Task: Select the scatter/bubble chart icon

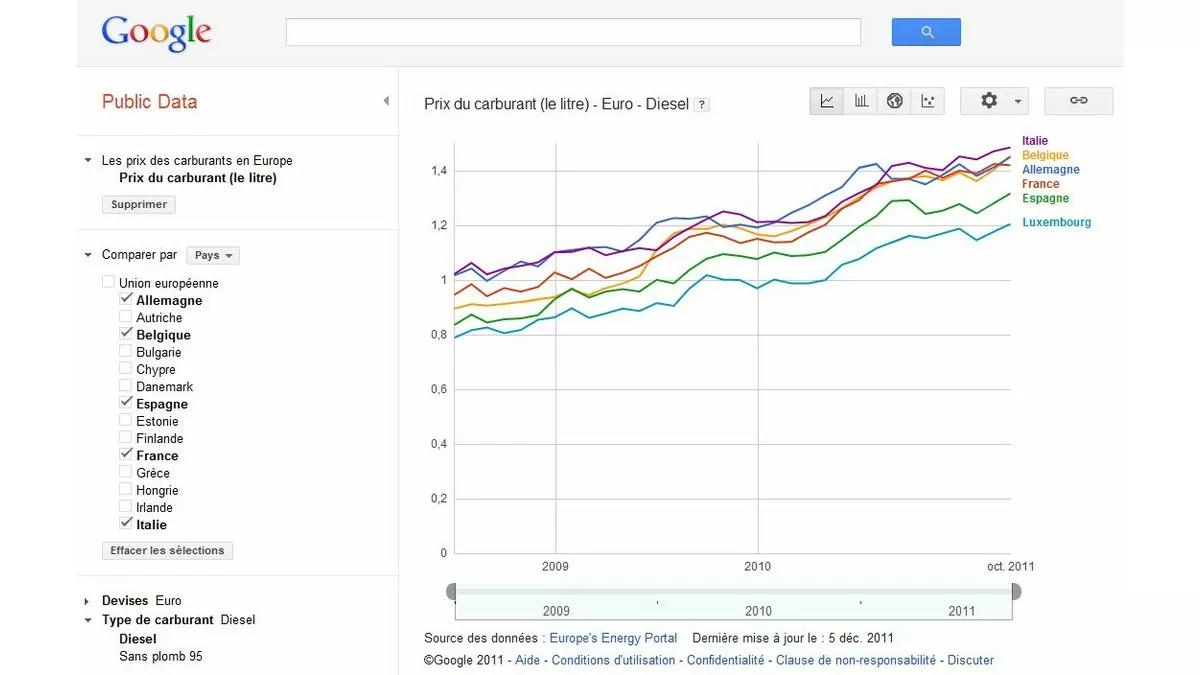Action: [927, 100]
